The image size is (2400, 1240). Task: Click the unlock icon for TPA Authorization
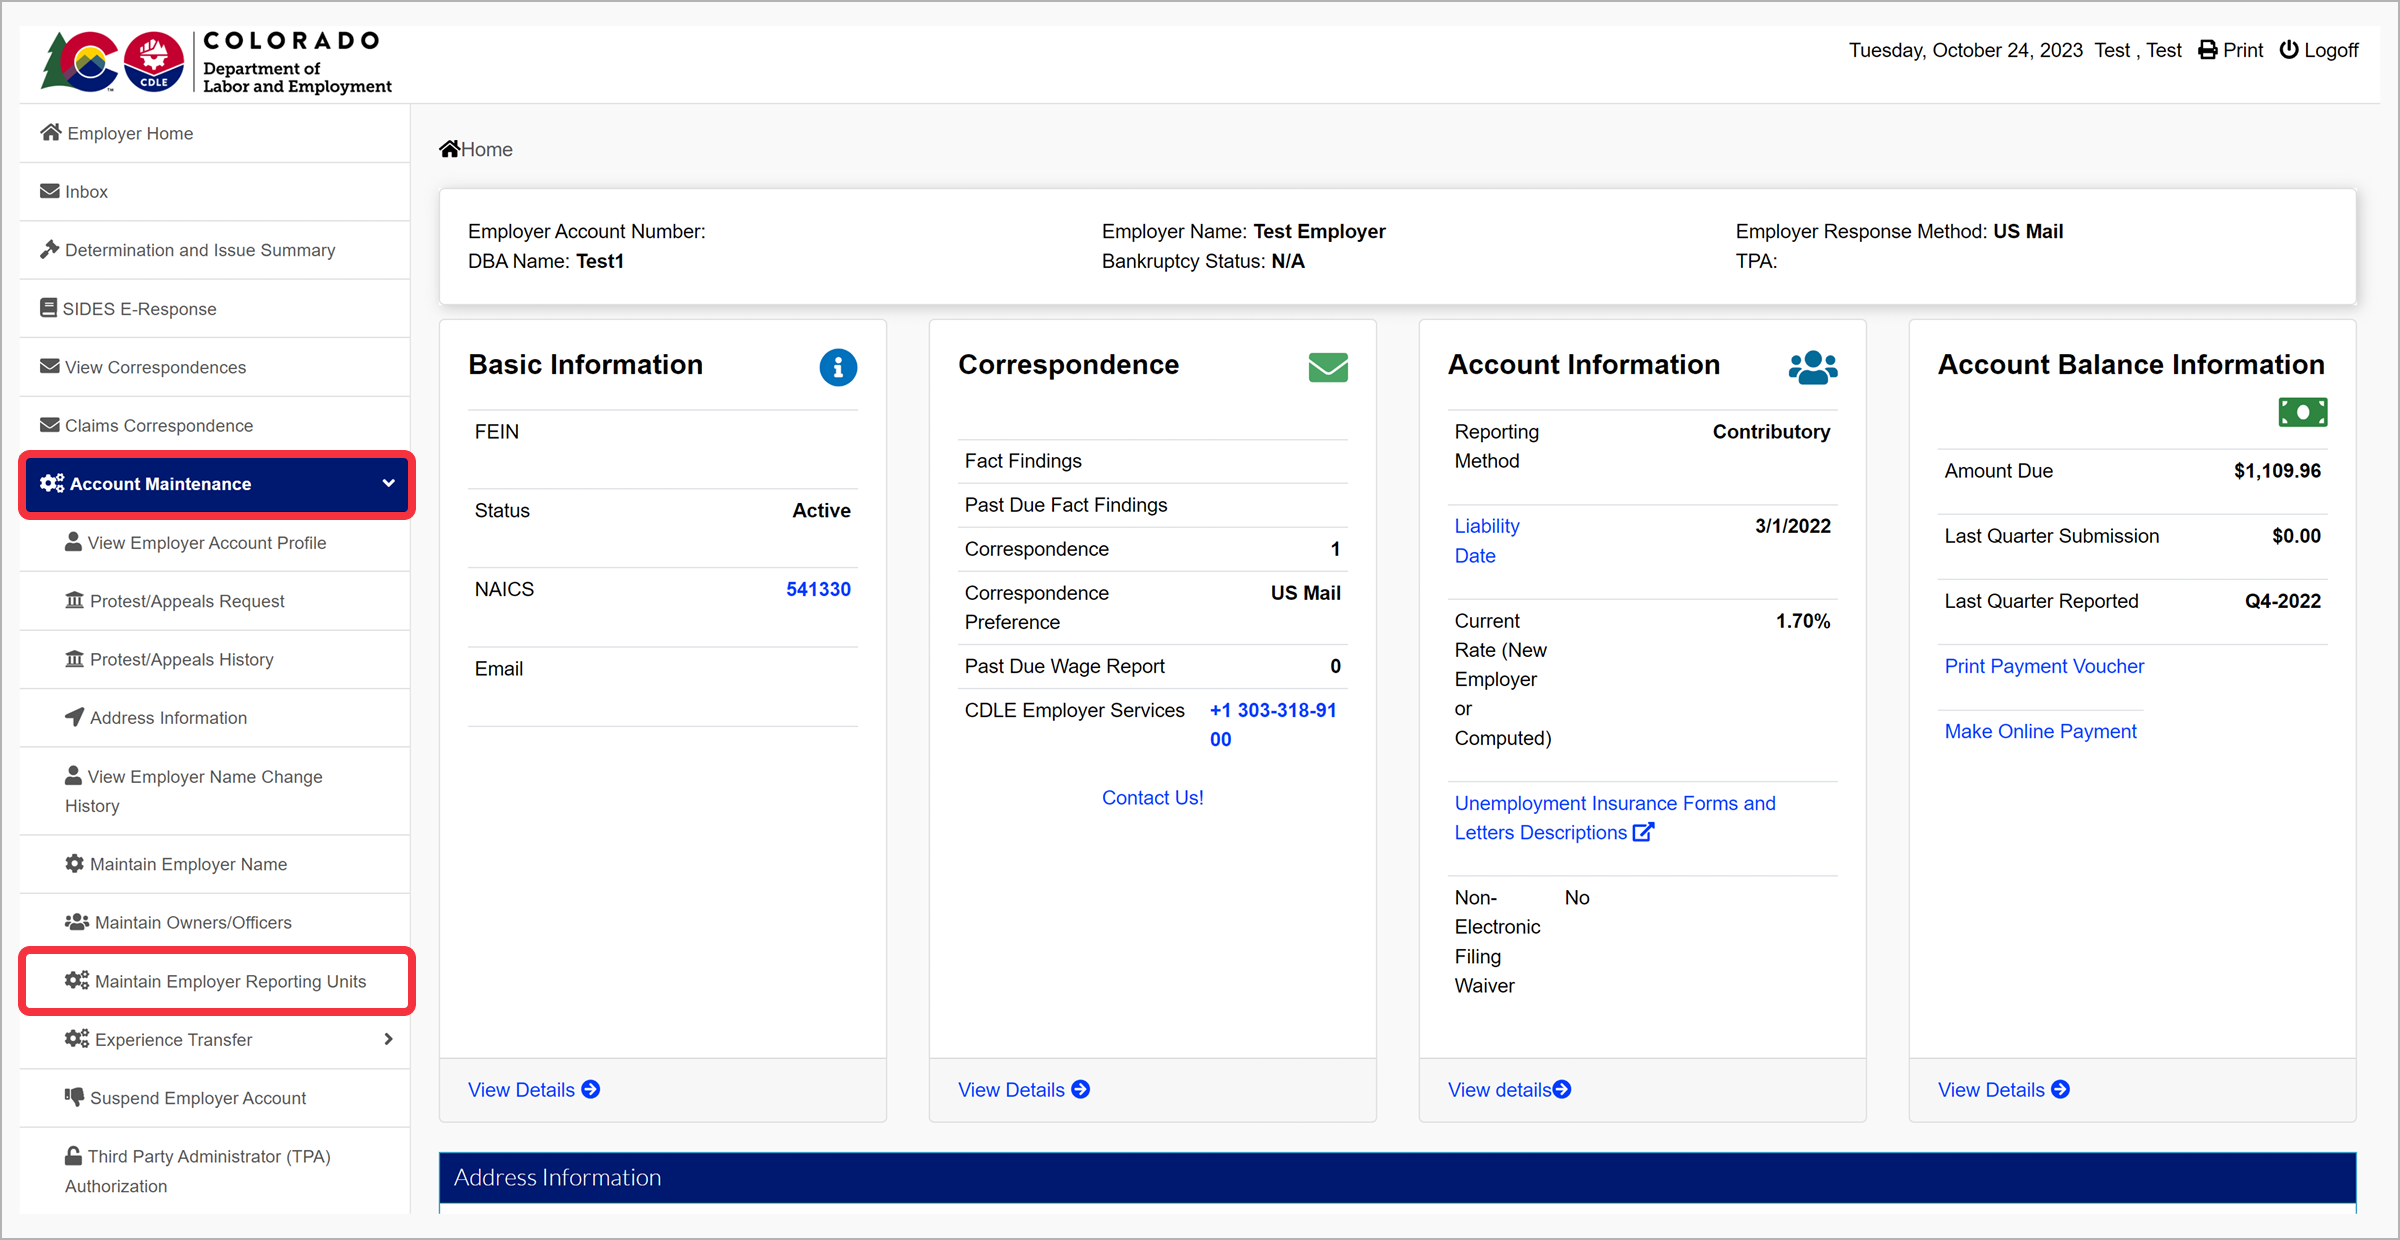[x=73, y=1155]
